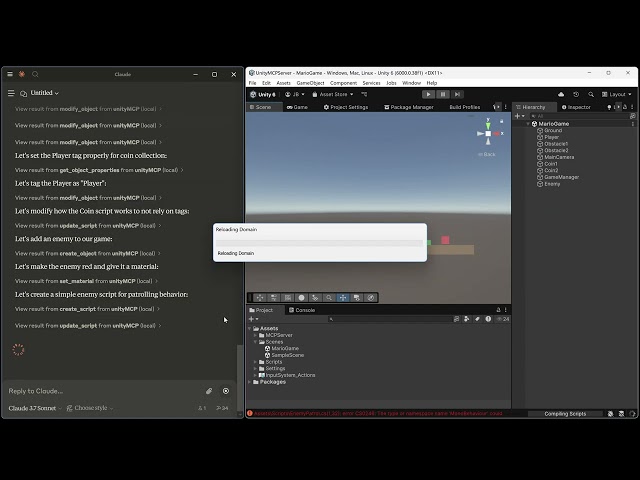Open the Assets menu in Unity
This screenshot has width=640, height=480.
point(283,83)
